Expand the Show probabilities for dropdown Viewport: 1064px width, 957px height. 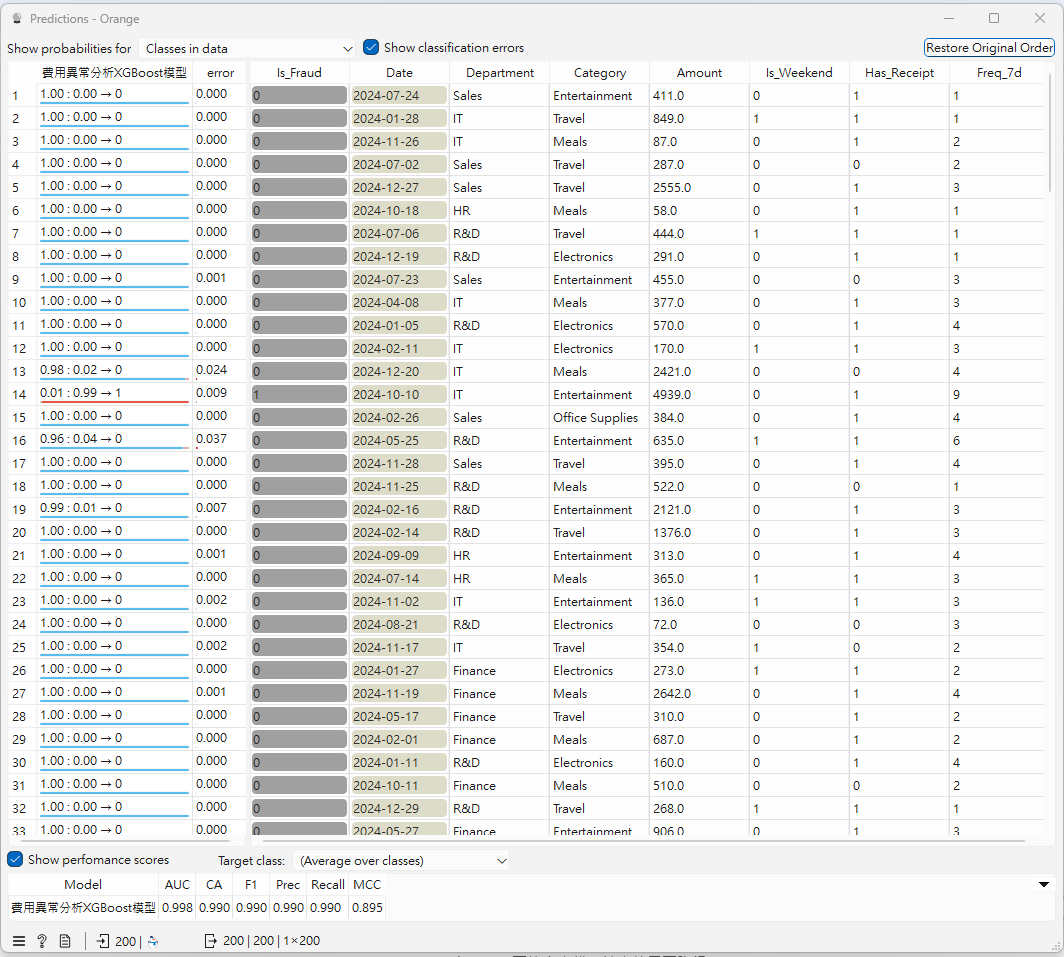(x=249, y=48)
